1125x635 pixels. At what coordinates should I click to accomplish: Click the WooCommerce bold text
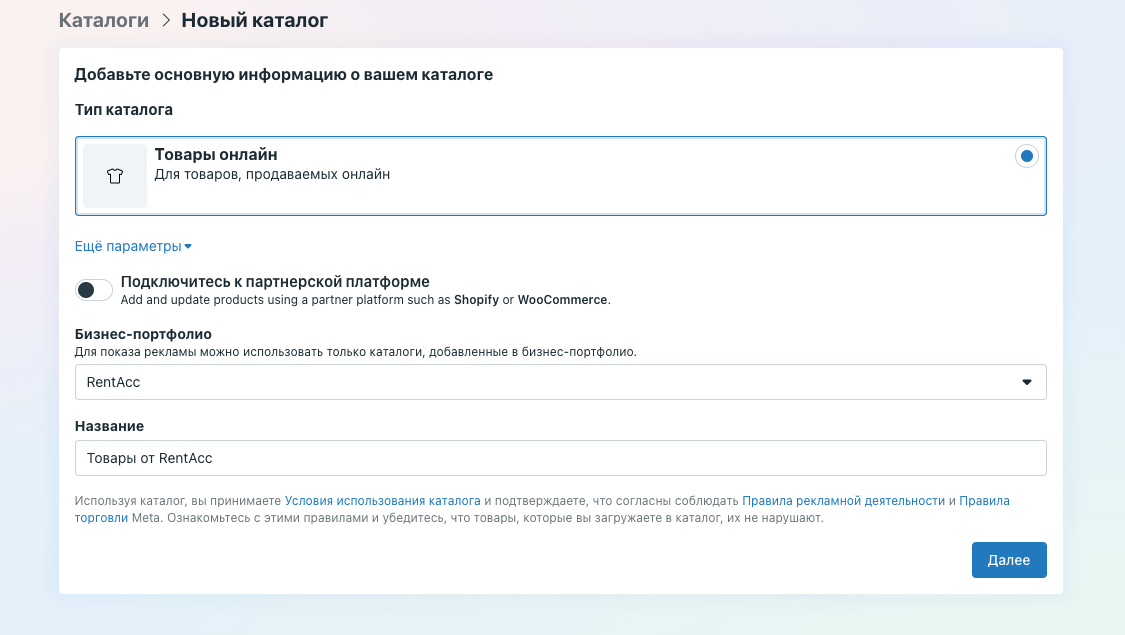[562, 300]
